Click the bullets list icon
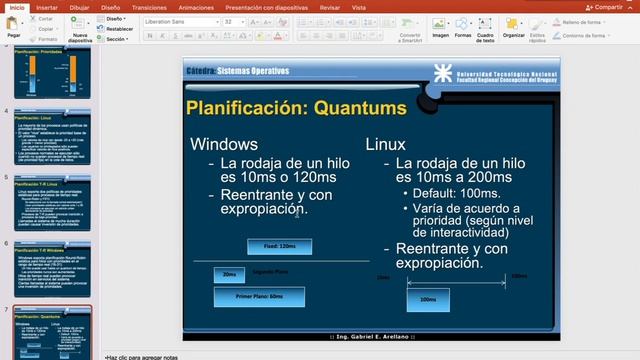 click(302, 22)
